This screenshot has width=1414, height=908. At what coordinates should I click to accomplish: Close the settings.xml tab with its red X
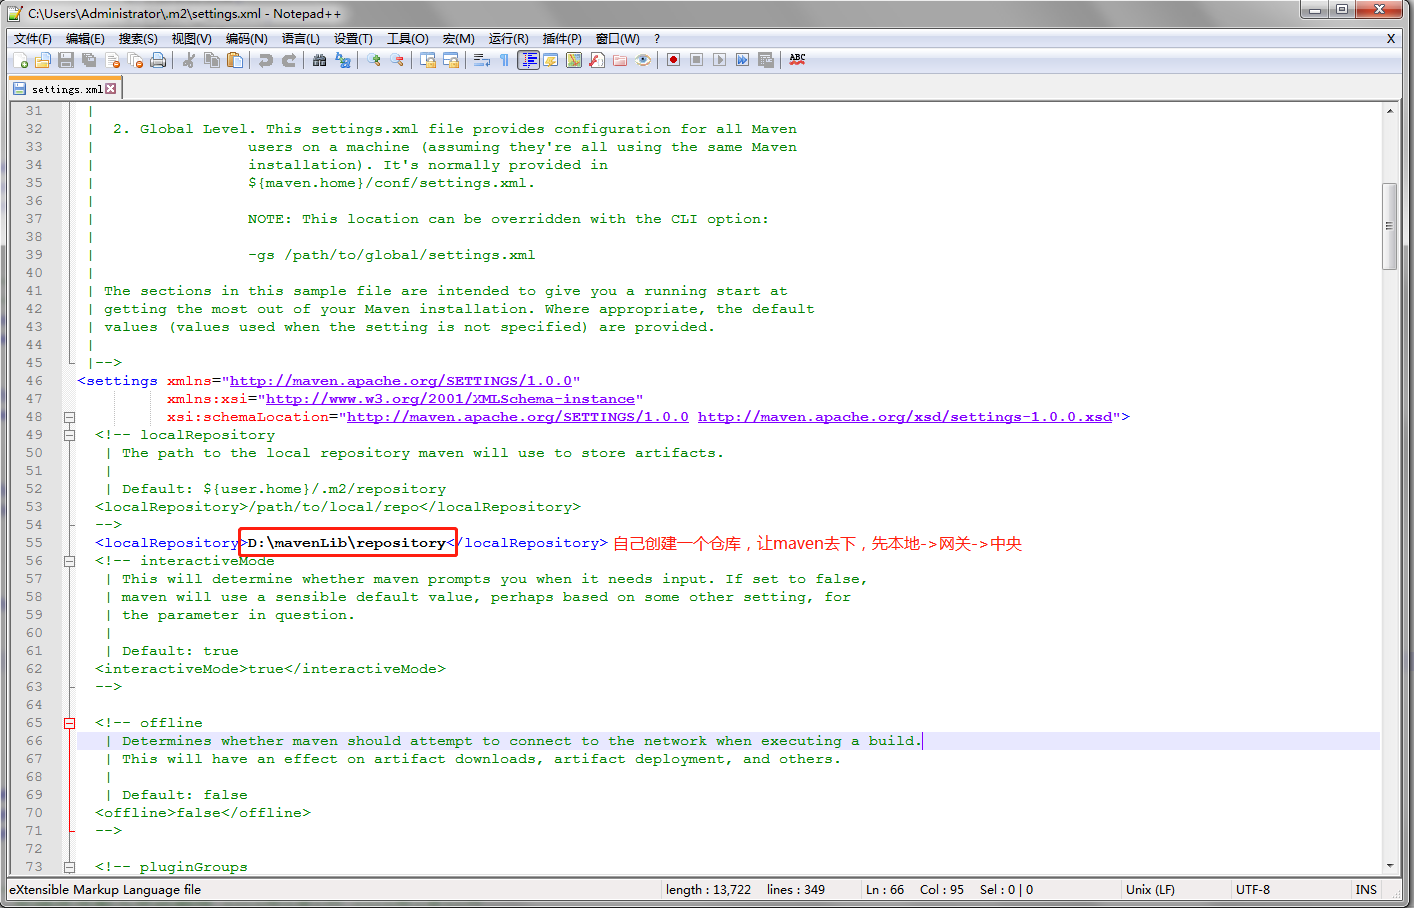(111, 89)
